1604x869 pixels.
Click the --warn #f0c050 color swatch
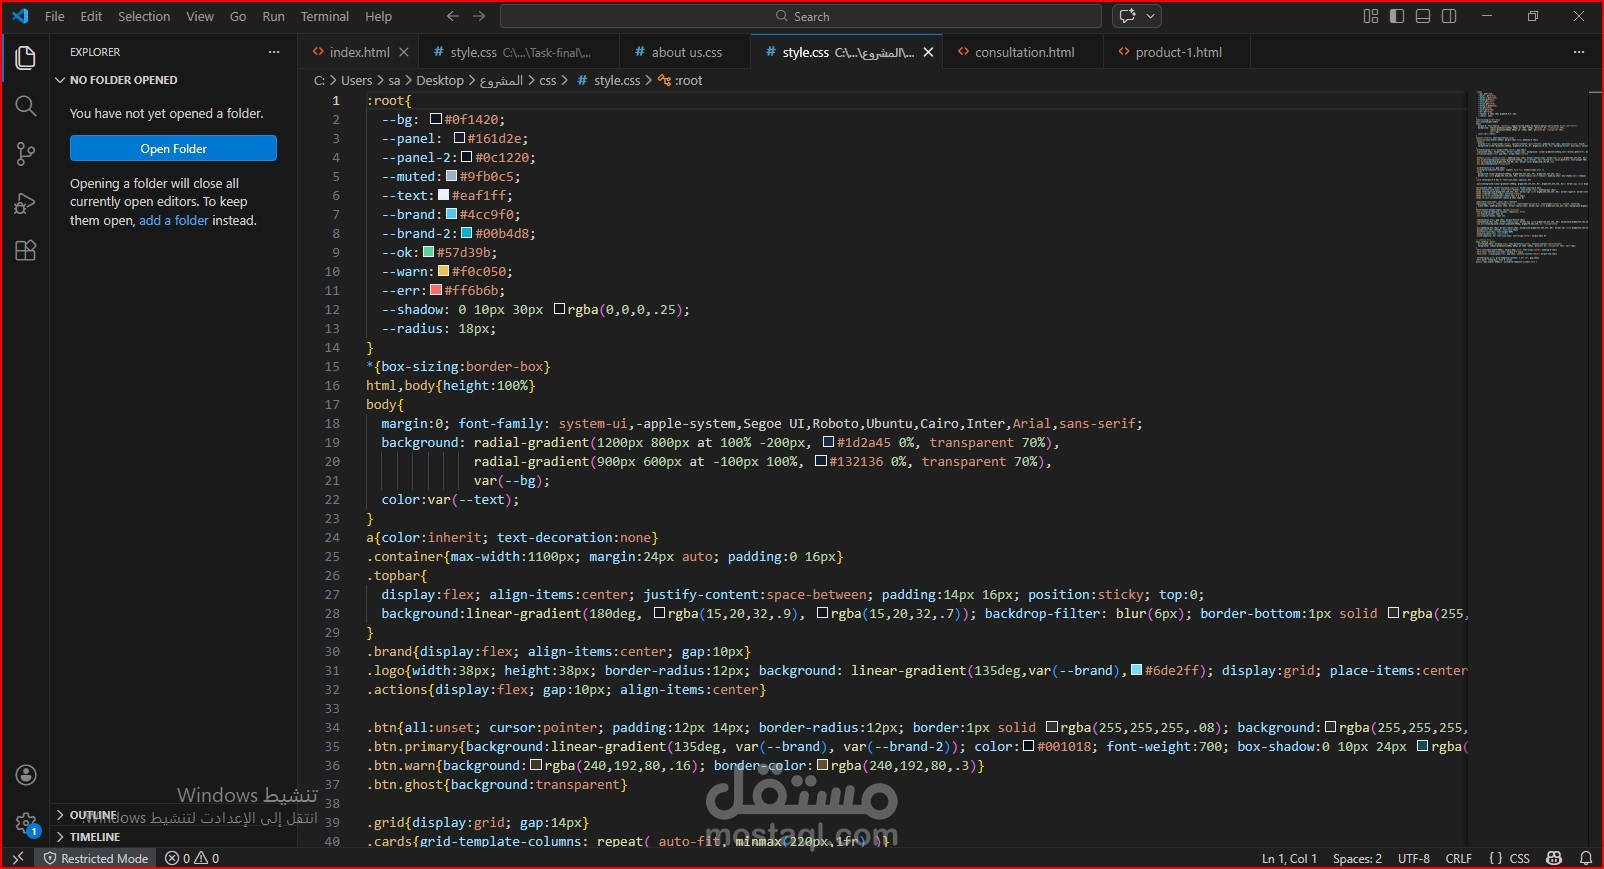[x=443, y=271]
